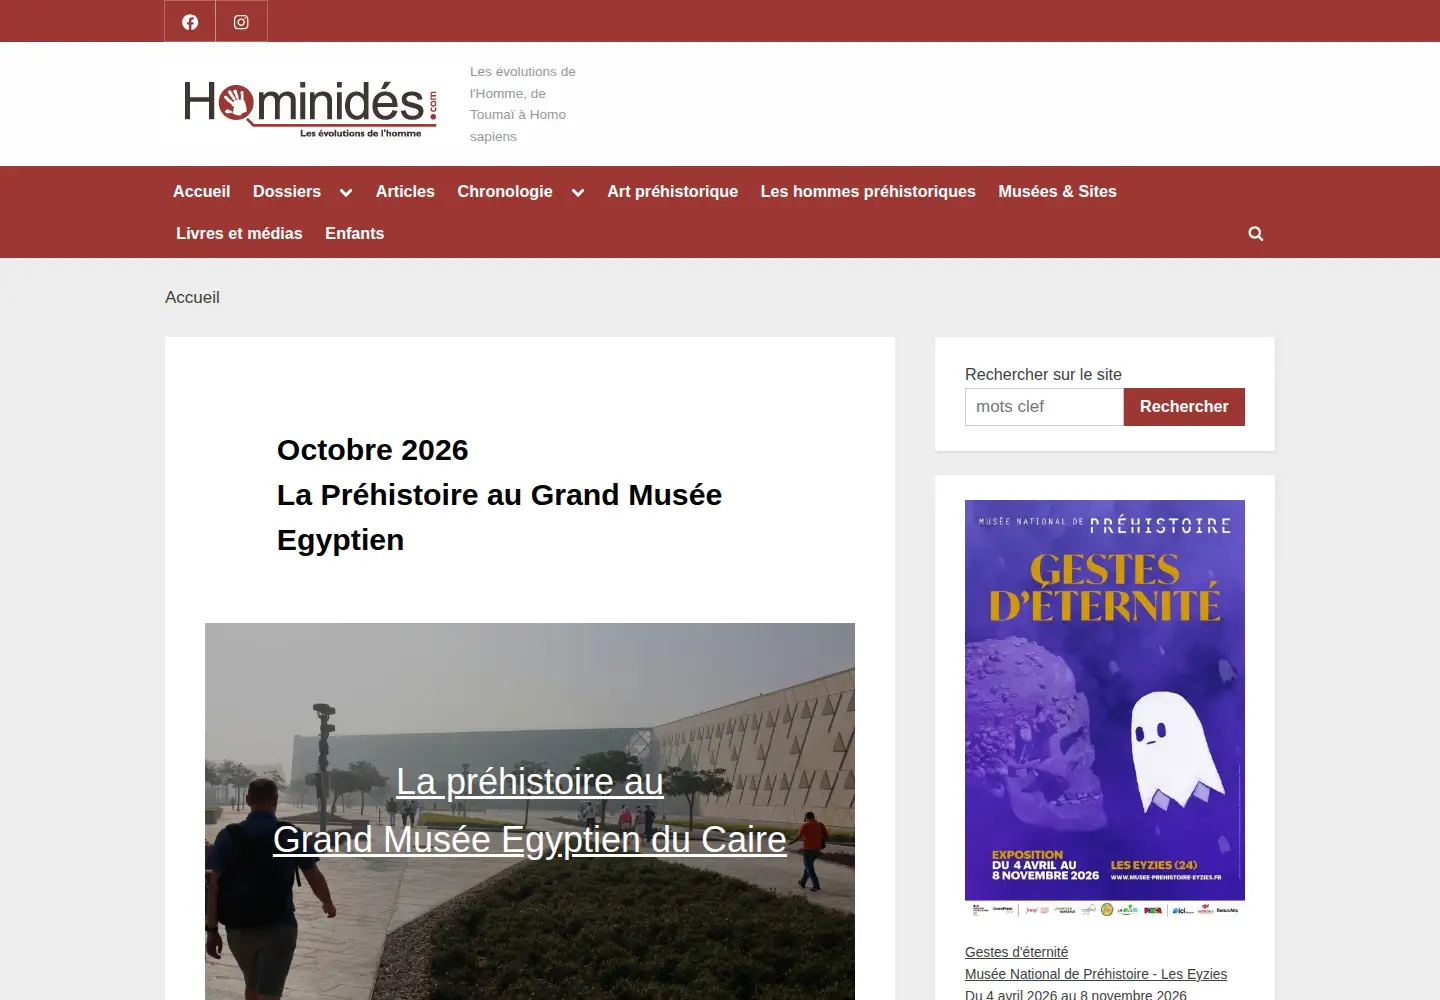Go to Musées & Sites

click(1057, 191)
